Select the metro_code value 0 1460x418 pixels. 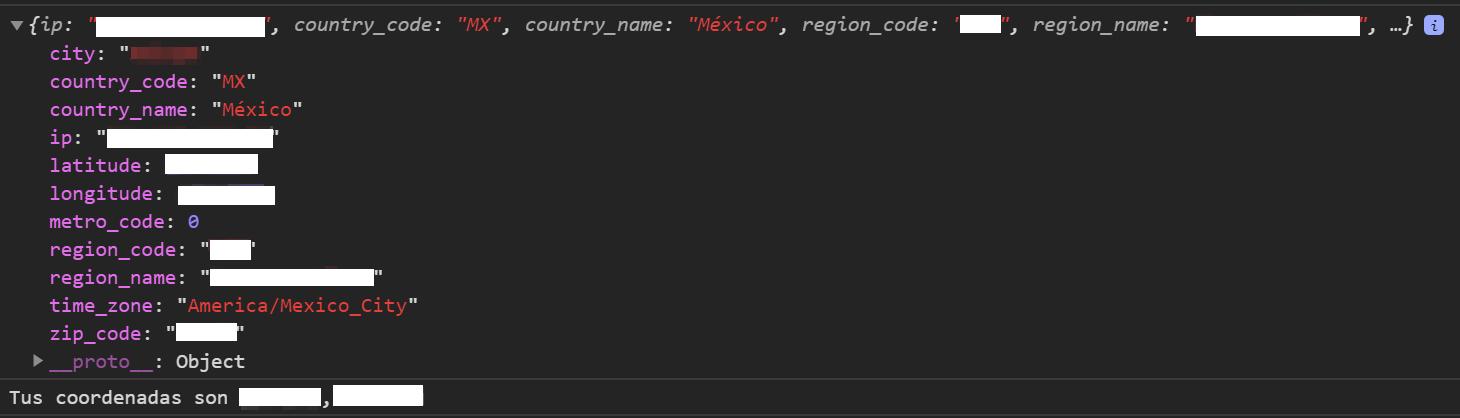[x=193, y=221]
